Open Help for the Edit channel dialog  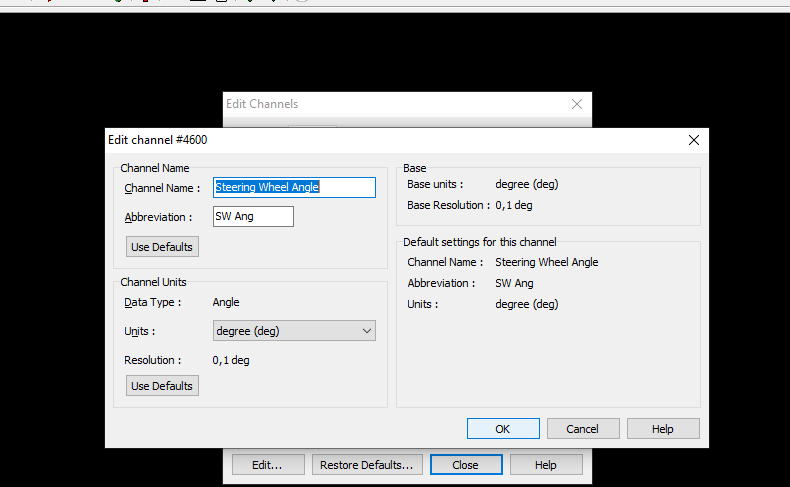tap(663, 428)
